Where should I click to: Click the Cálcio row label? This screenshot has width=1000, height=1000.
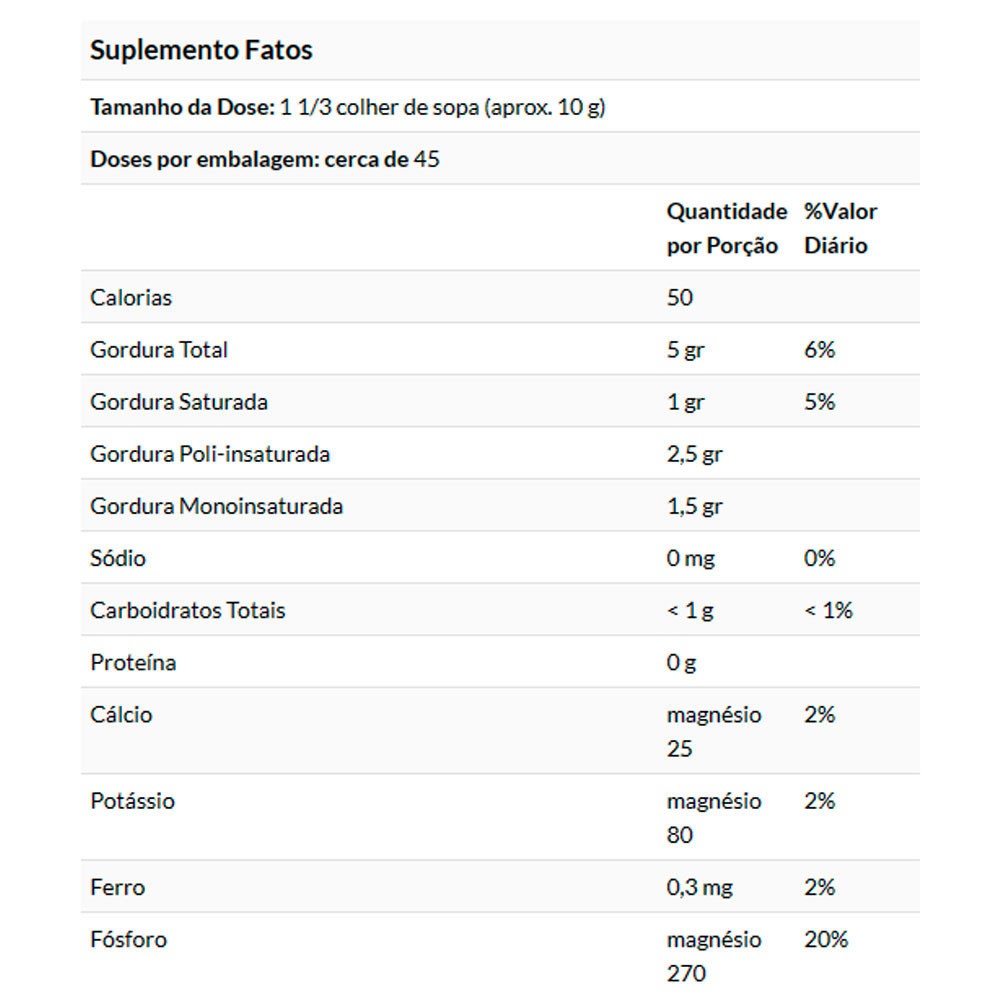(121, 715)
